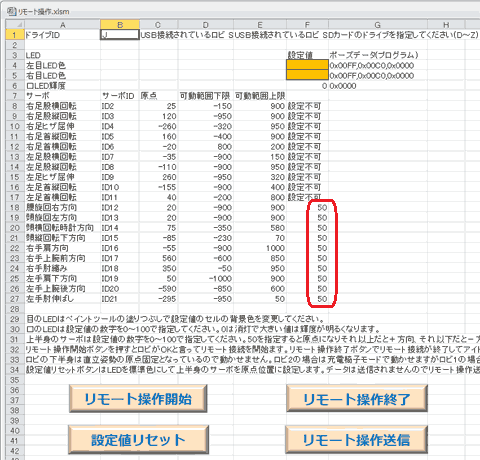Click the 設定不可 cell for 右足股横回転
480x460 pixels.
[x=307, y=106]
